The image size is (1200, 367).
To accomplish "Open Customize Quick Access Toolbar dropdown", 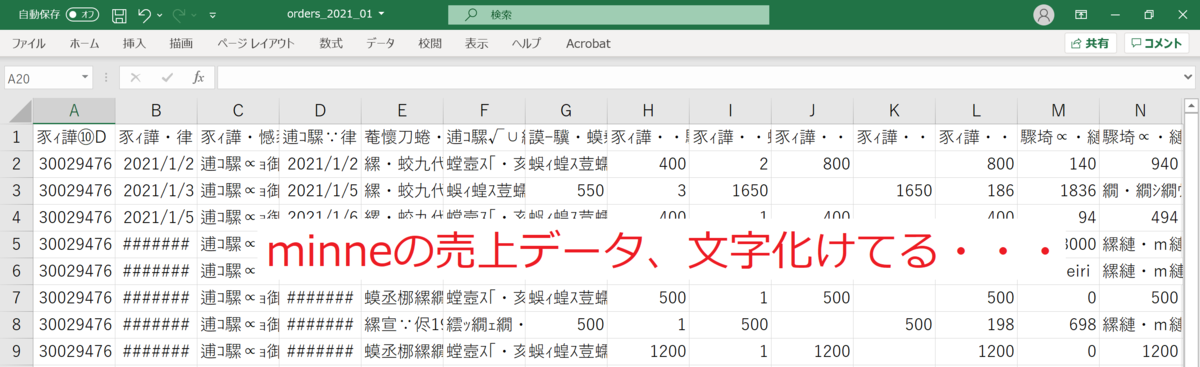I will pos(212,15).
